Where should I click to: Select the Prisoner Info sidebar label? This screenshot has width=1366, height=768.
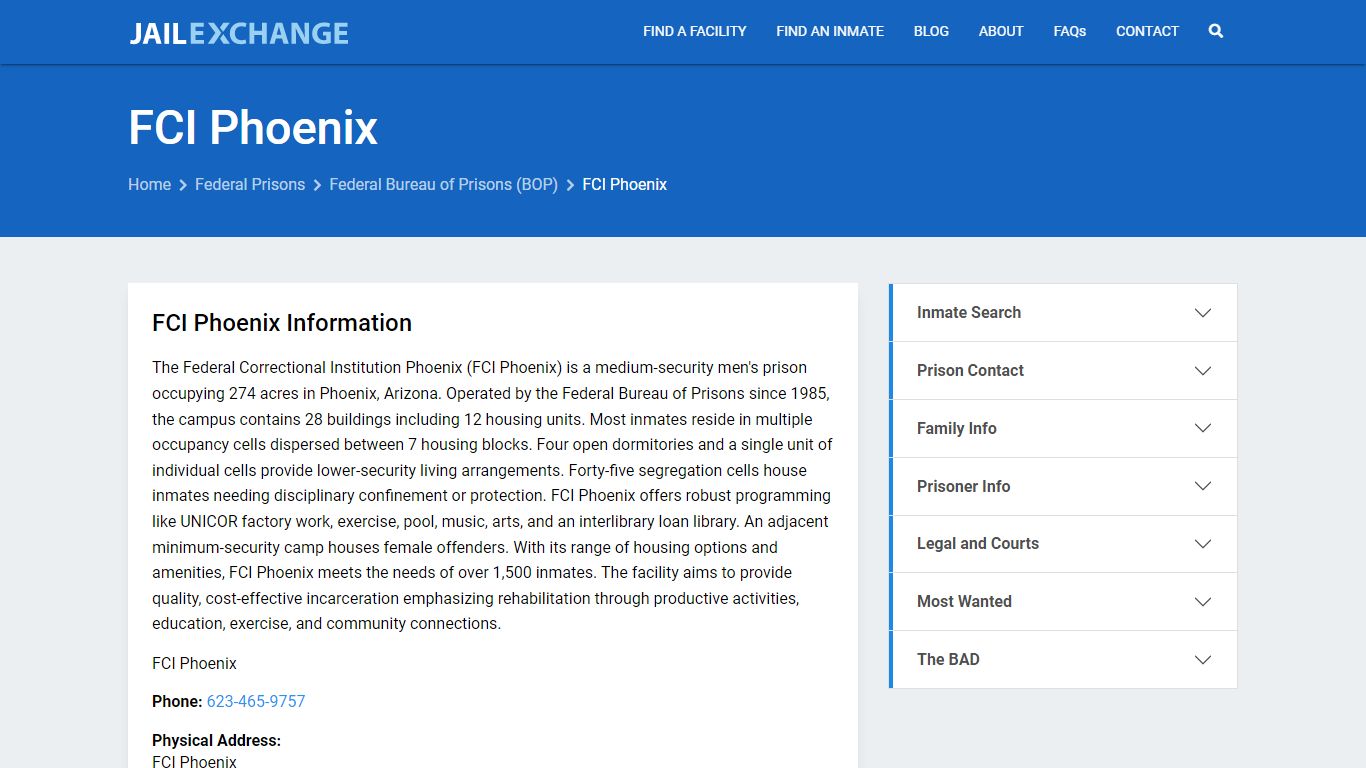pyautogui.click(x=963, y=486)
